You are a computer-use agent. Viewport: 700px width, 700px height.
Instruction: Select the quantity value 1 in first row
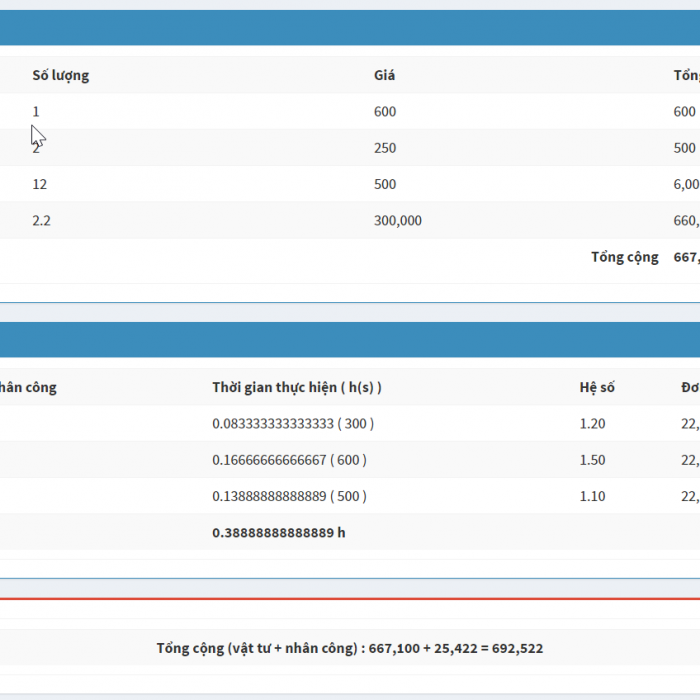click(36, 112)
